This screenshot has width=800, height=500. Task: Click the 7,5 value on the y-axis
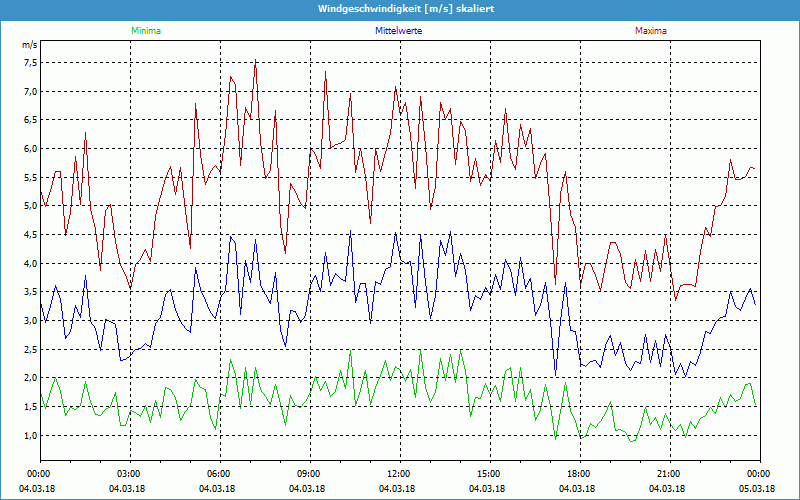[x=29, y=62]
